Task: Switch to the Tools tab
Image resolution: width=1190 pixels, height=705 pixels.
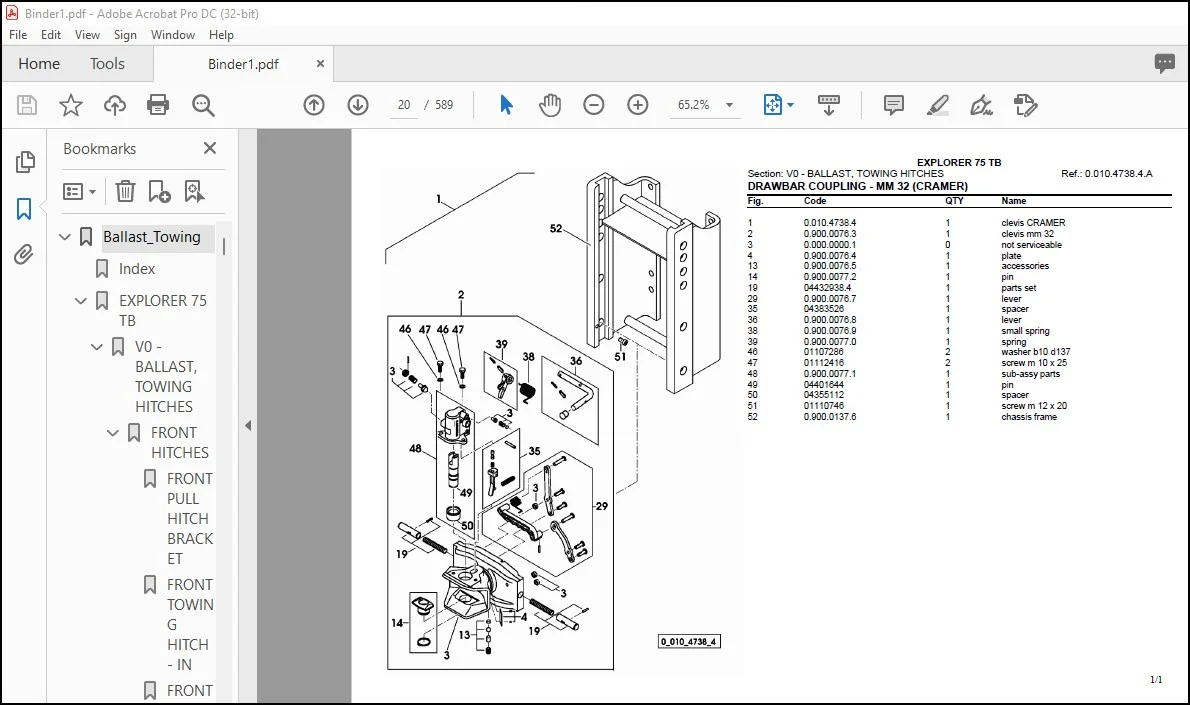Action: click(x=107, y=64)
